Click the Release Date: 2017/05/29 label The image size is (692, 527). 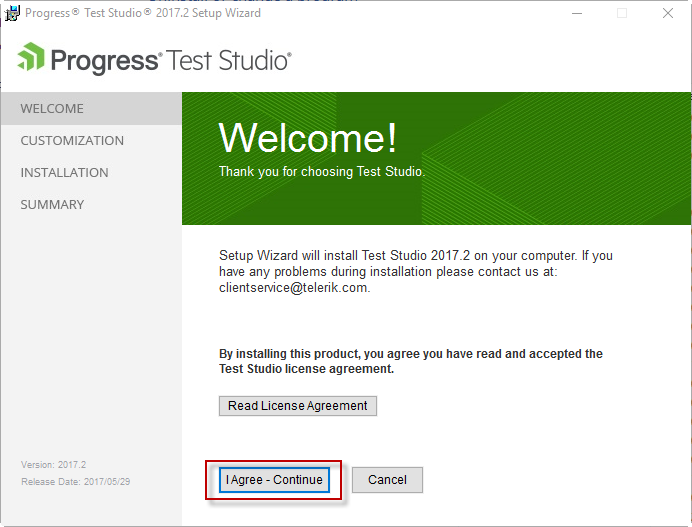tap(75, 482)
